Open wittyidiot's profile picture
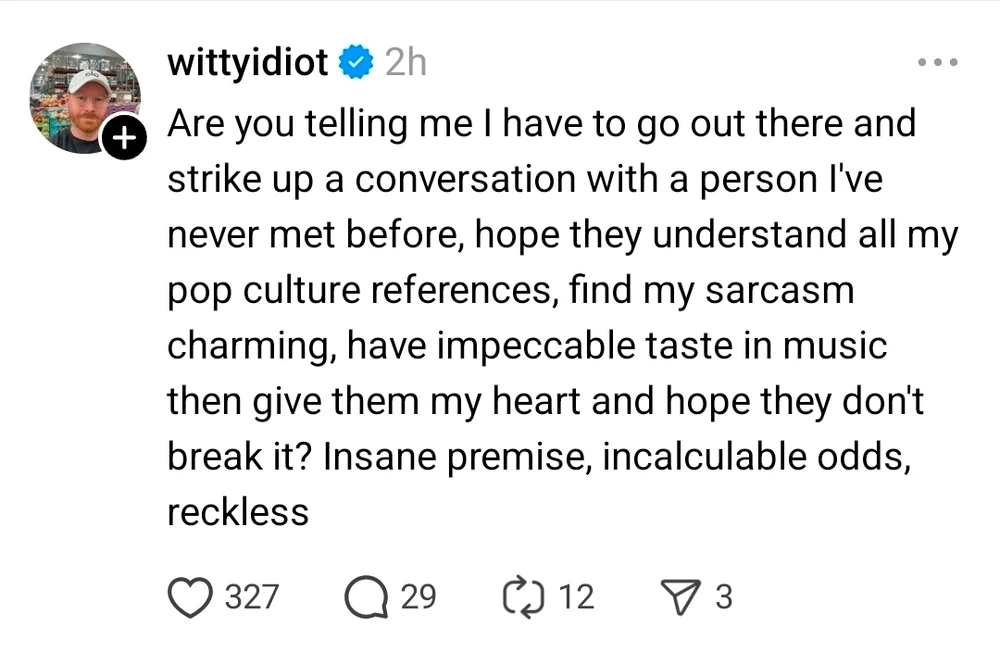The height and width of the screenshot is (654, 1000). pos(83,98)
